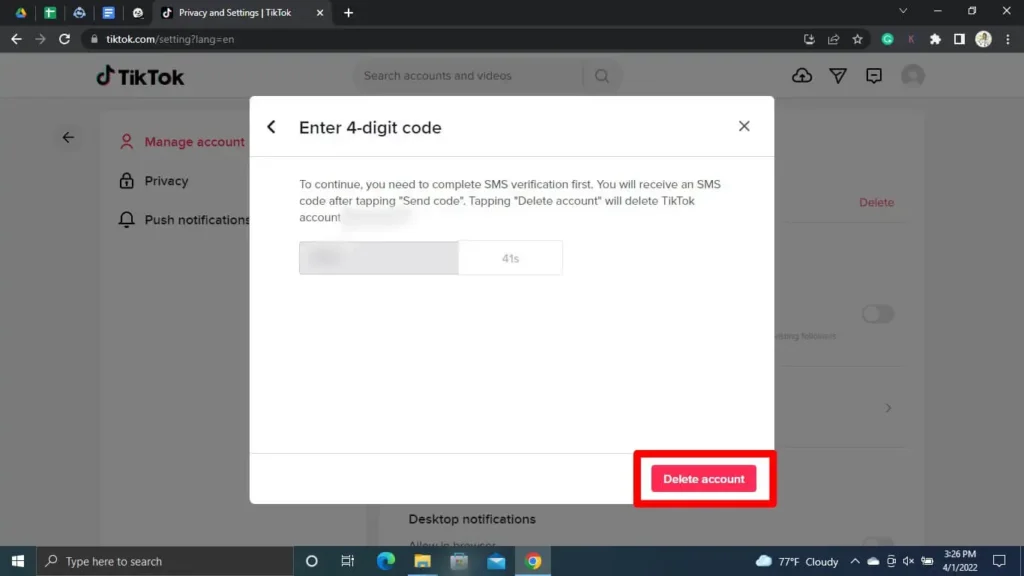This screenshot has width=1024, height=576.
Task: Open the inbox chat icon
Action: (874, 76)
